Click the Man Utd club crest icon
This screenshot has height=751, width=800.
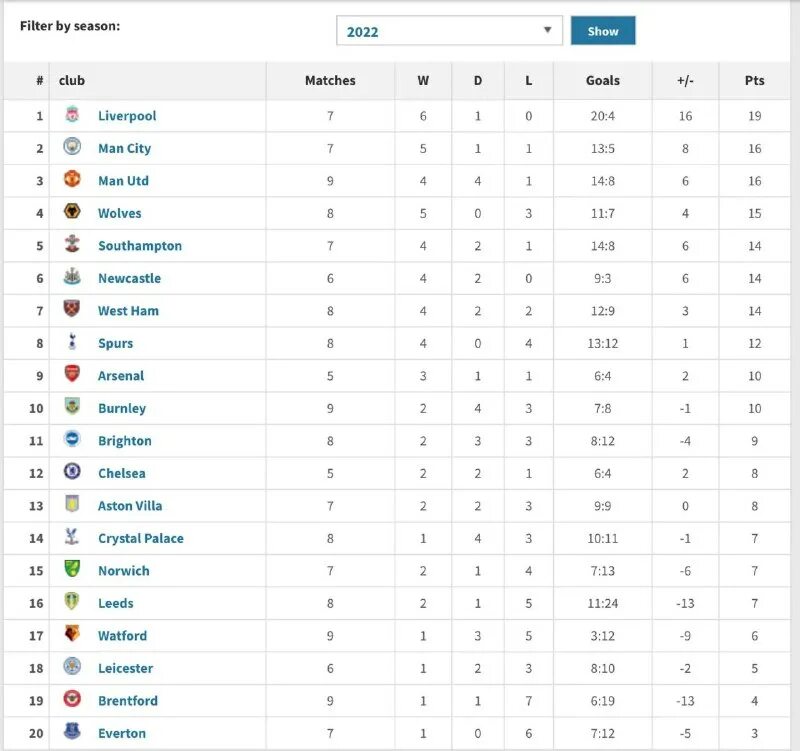(72, 180)
